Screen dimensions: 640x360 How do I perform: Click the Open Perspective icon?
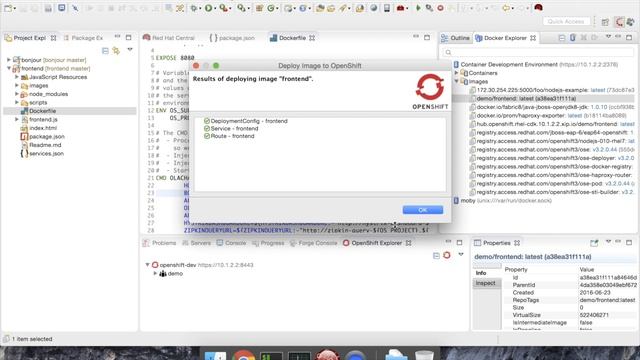pyautogui.click(x=605, y=22)
